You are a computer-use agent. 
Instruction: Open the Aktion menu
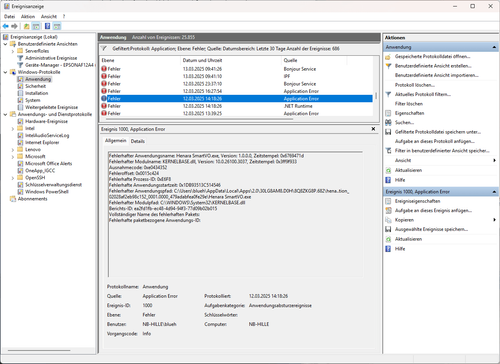[x=28, y=16]
